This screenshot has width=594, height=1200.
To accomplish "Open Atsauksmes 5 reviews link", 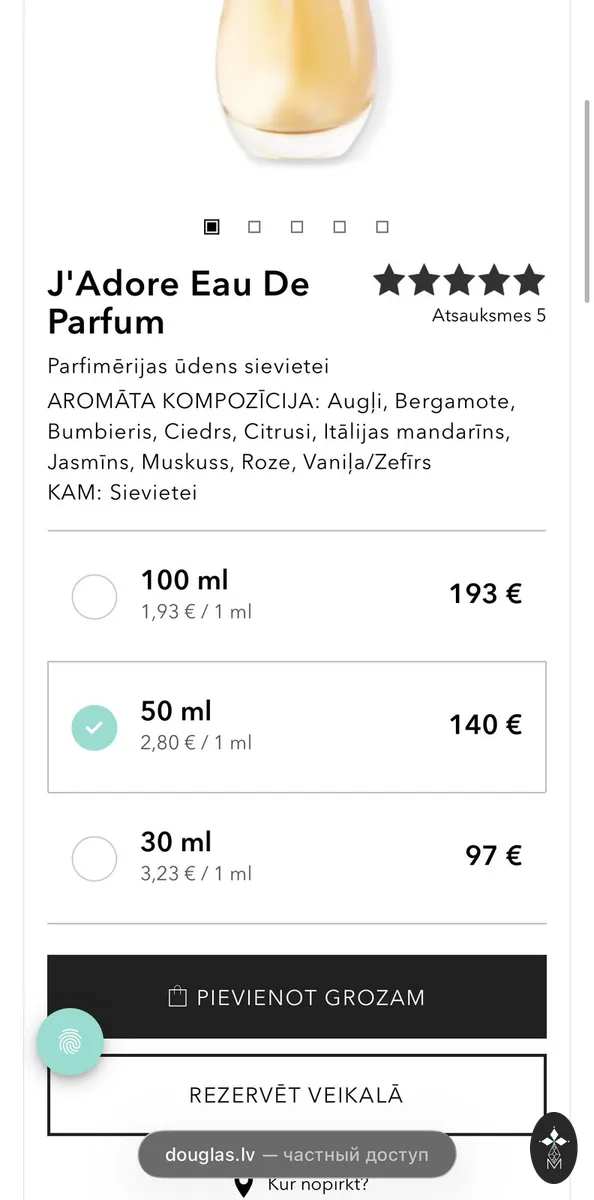I will click(489, 315).
